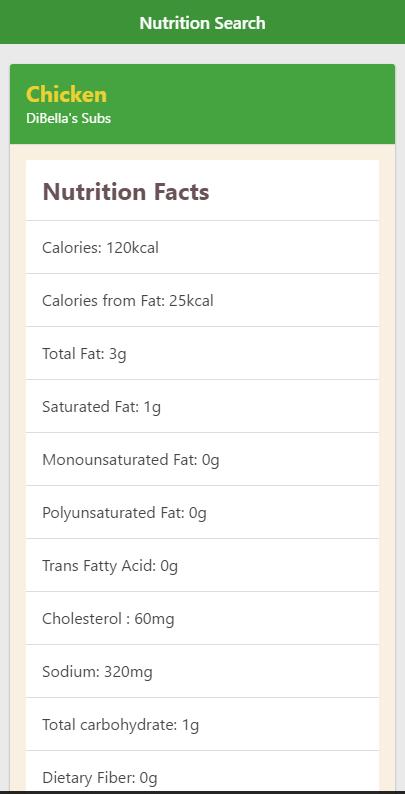405x794 pixels.
Task: Click the 60mg cholesterol value
Action: (x=154, y=619)
